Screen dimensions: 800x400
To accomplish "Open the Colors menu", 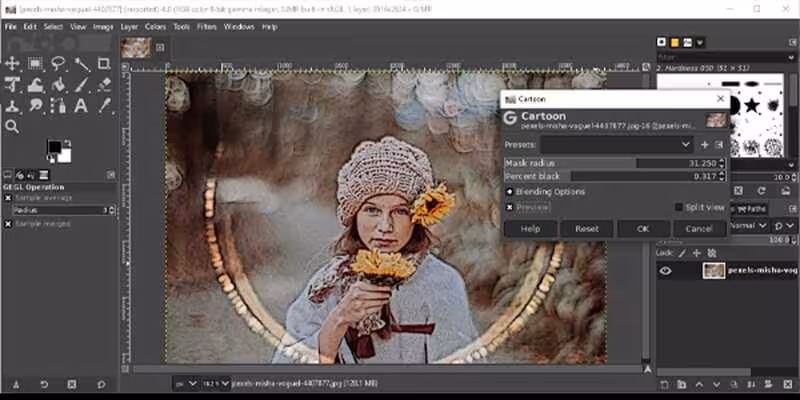I will [155, 27].
